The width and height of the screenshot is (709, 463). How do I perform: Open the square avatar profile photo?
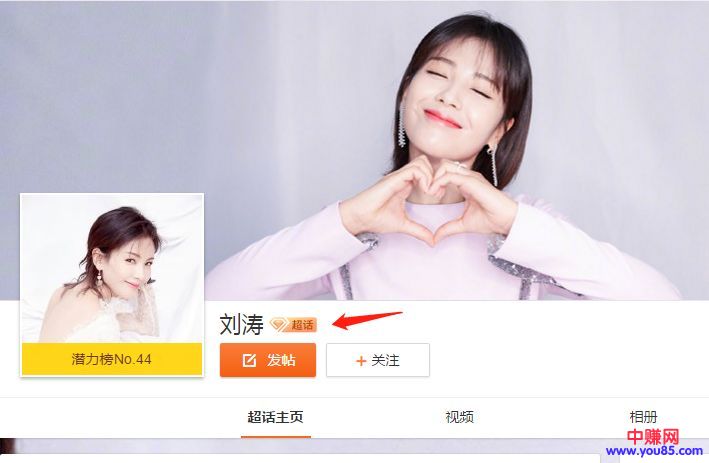tap(112, 269)
